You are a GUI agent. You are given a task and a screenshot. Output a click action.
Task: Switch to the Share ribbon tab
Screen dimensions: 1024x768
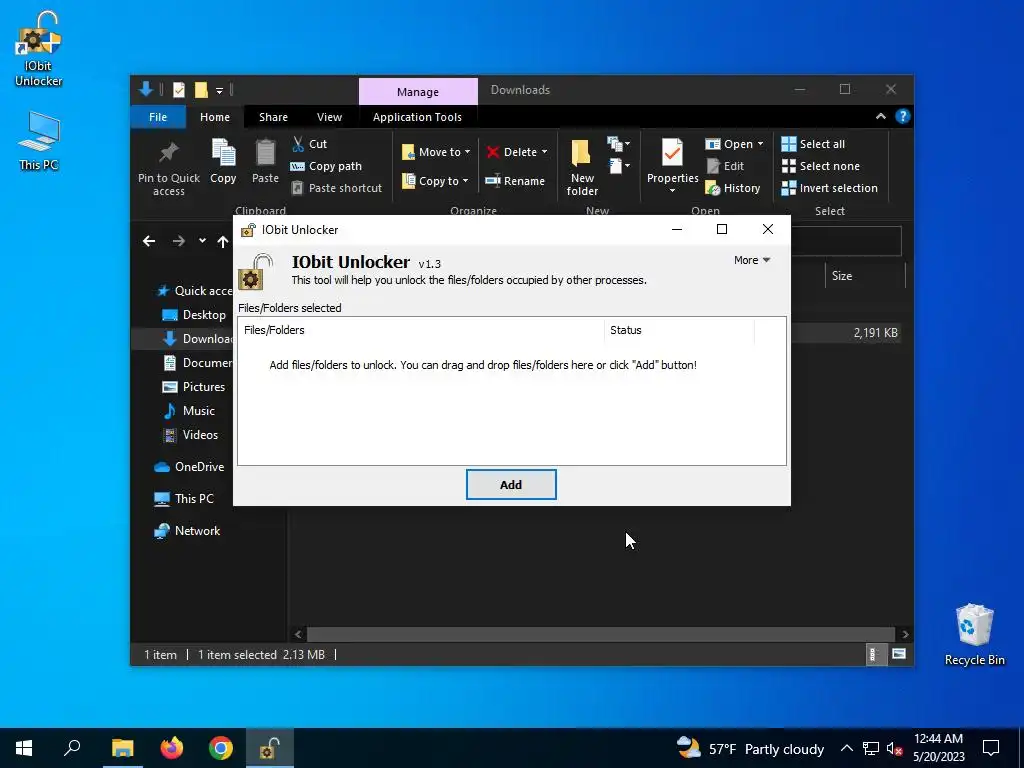click(273, 117)
